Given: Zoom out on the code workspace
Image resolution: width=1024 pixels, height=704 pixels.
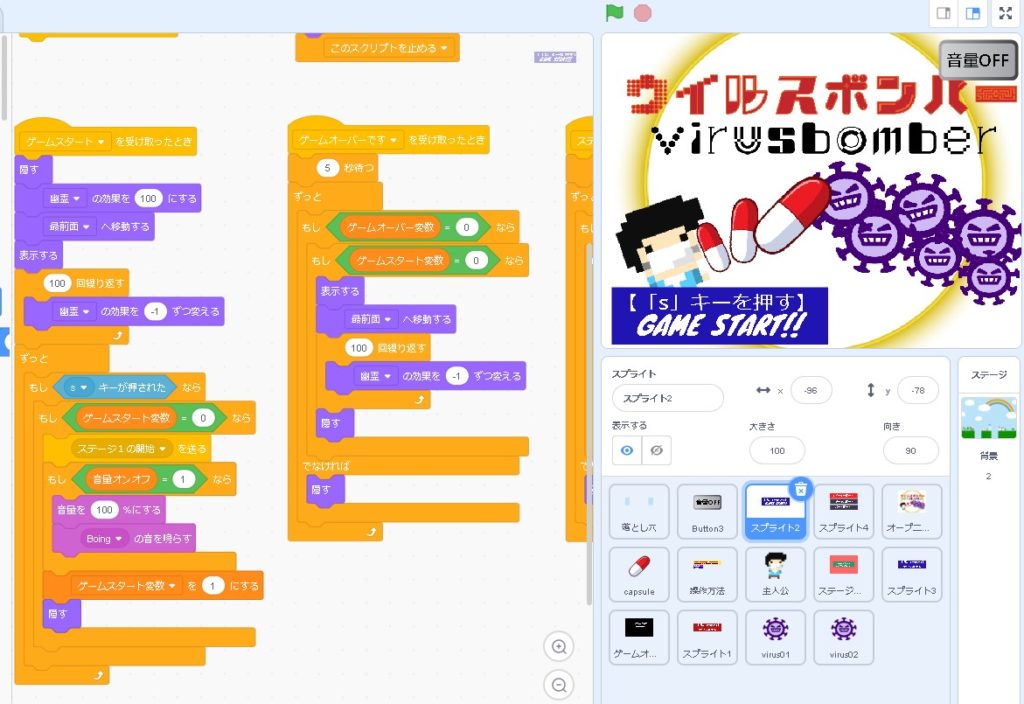Looking at the screenshot, I should tap(559, 685).
